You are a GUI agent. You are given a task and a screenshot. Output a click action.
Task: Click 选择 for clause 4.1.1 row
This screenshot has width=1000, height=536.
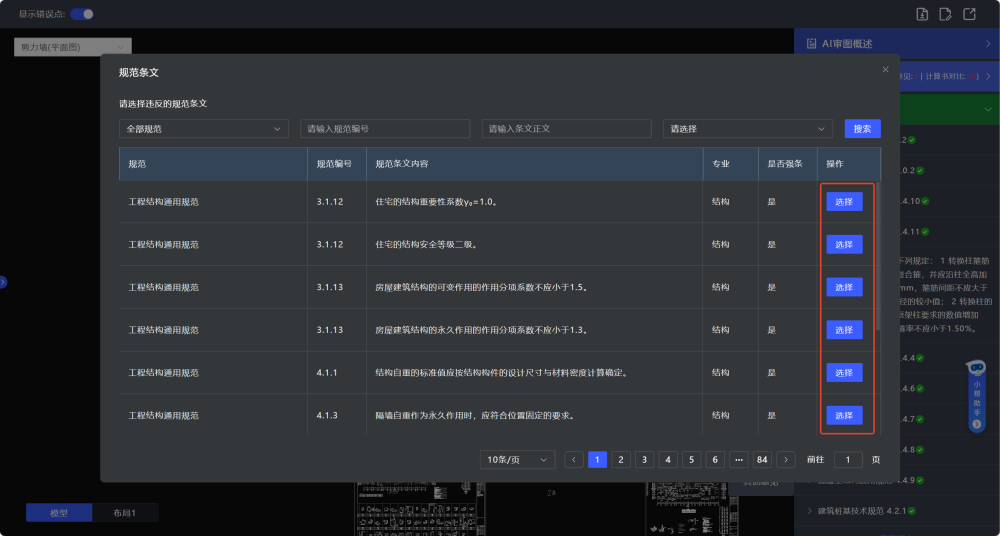(844, 372)
